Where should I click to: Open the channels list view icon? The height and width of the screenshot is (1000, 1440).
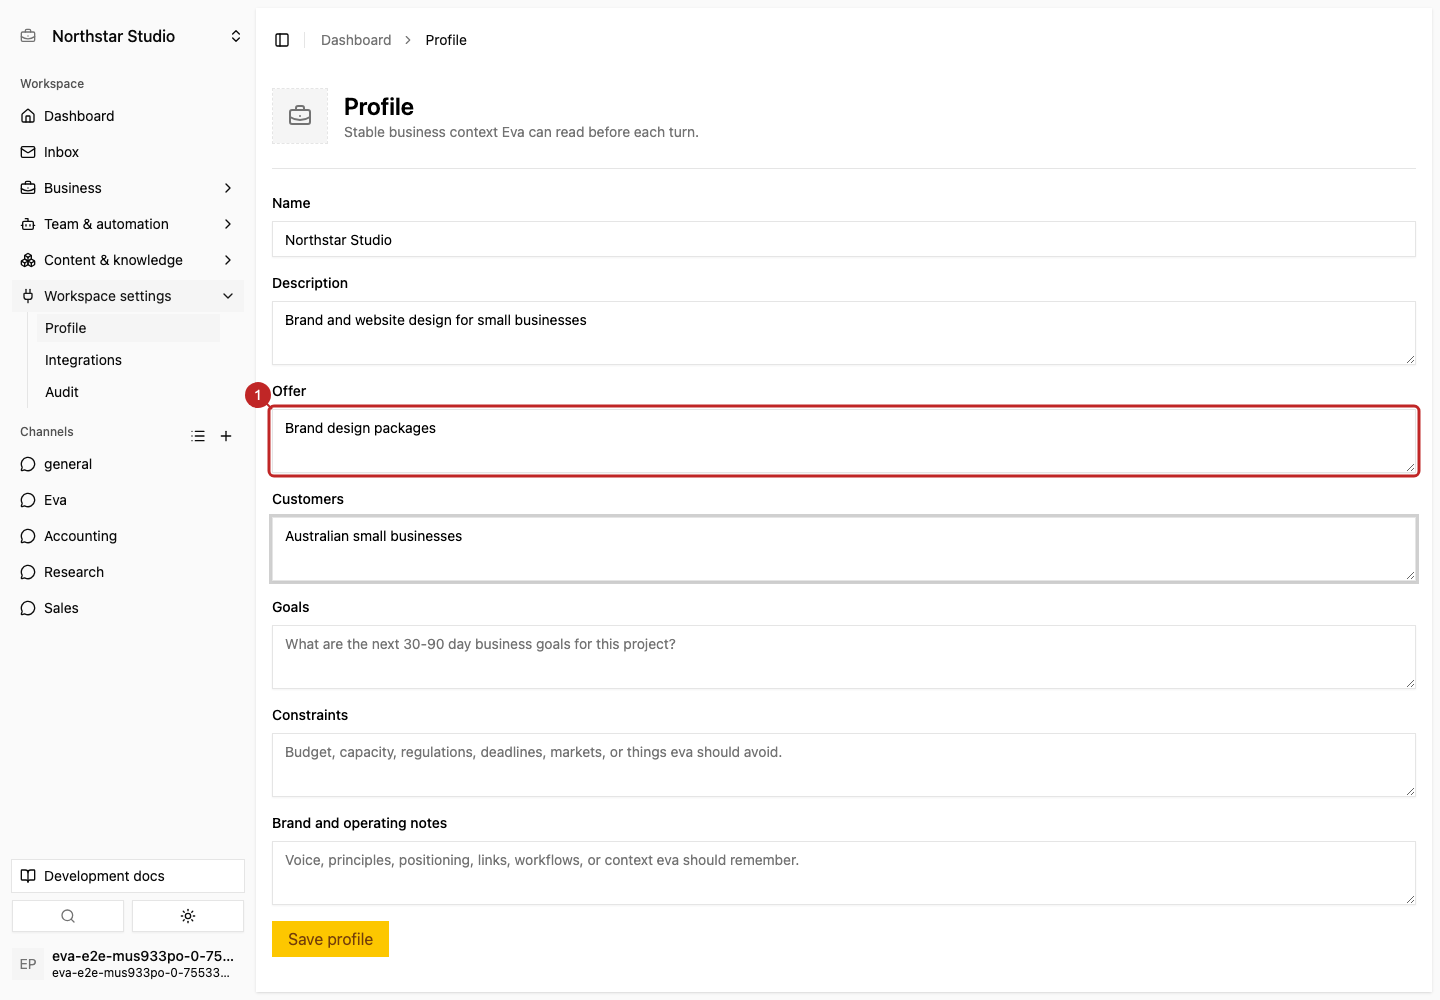coord(198,436)
